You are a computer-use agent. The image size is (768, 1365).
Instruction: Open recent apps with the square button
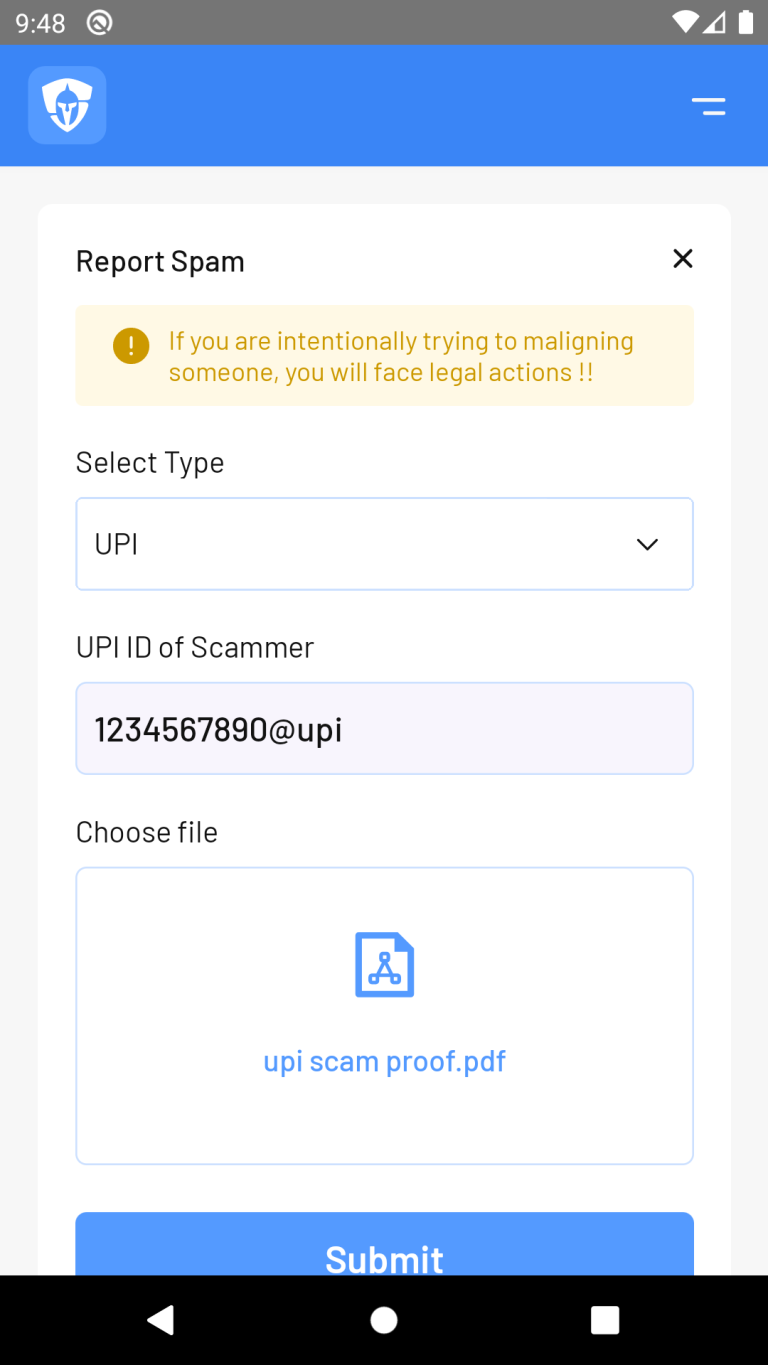coord(605,1320)
